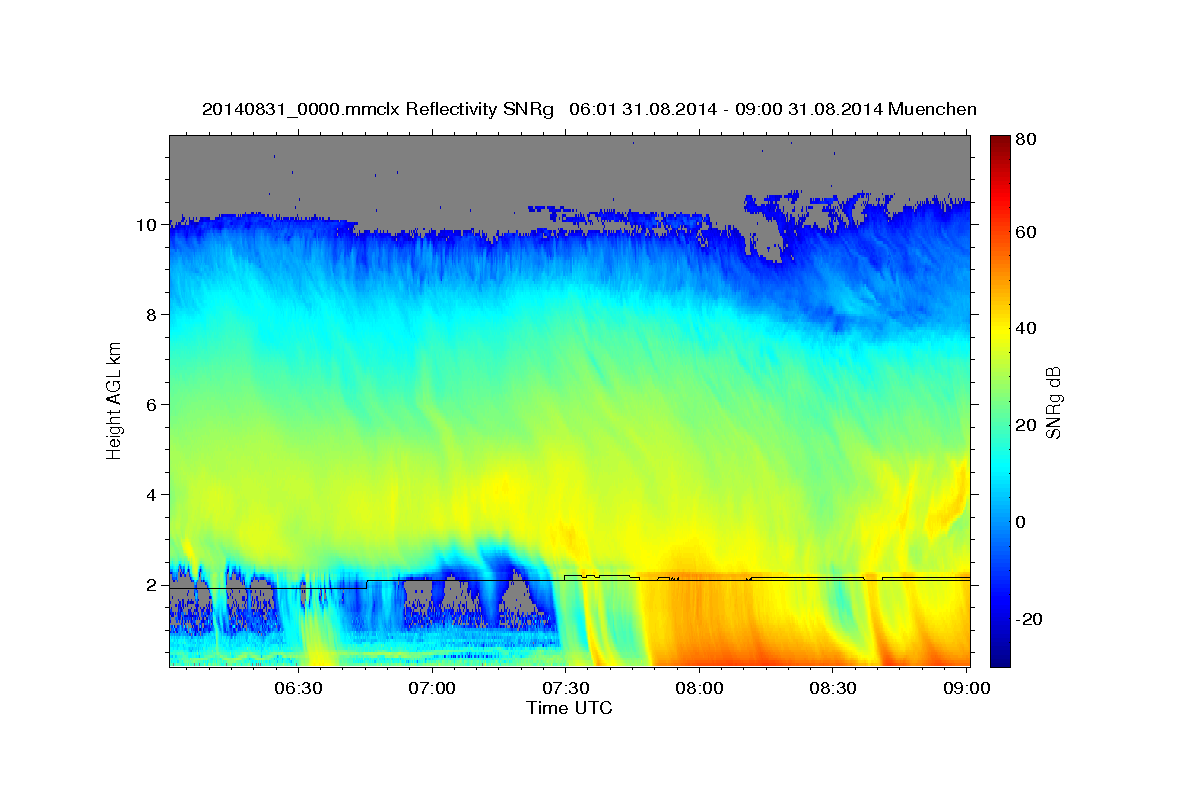
Task: Click the 06:30 time tick label
Action: (x=298, y=688)
